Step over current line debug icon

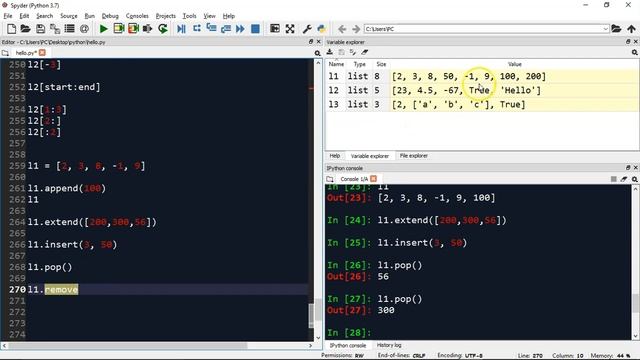click(197, 29)
